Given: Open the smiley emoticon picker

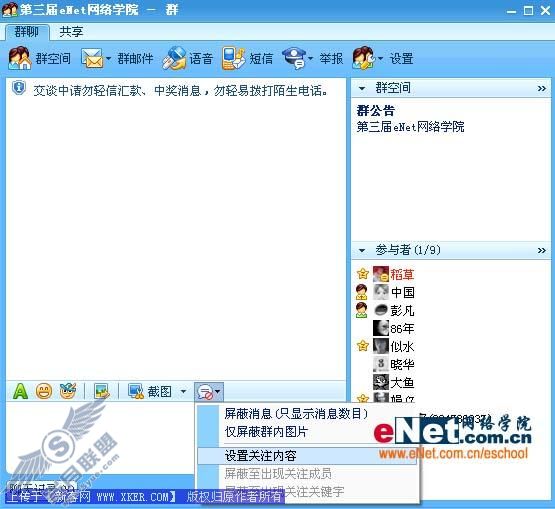Looking at the screenshot, I should 44,391.
